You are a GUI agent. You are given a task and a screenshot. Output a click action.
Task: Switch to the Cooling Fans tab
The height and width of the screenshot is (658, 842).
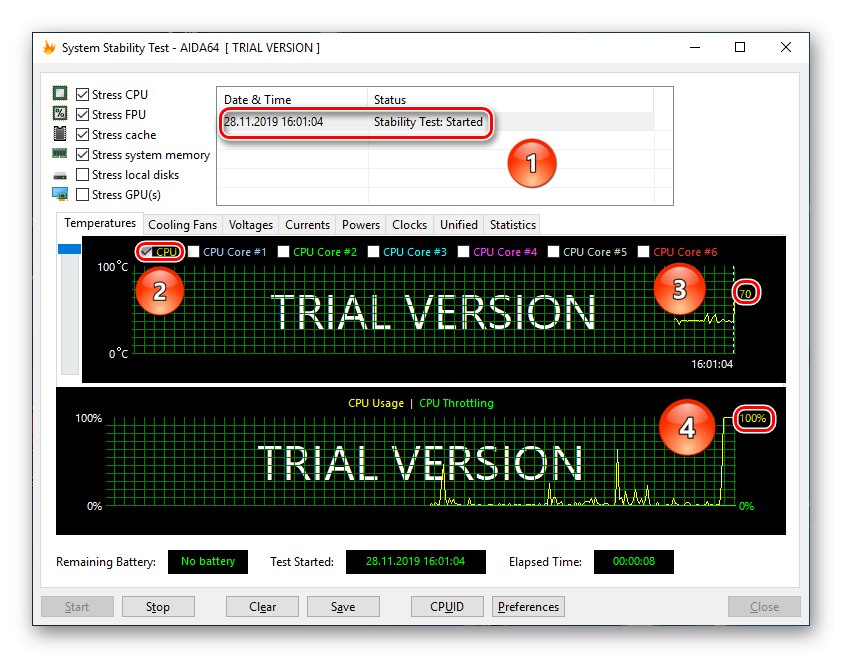coord(183,225)
